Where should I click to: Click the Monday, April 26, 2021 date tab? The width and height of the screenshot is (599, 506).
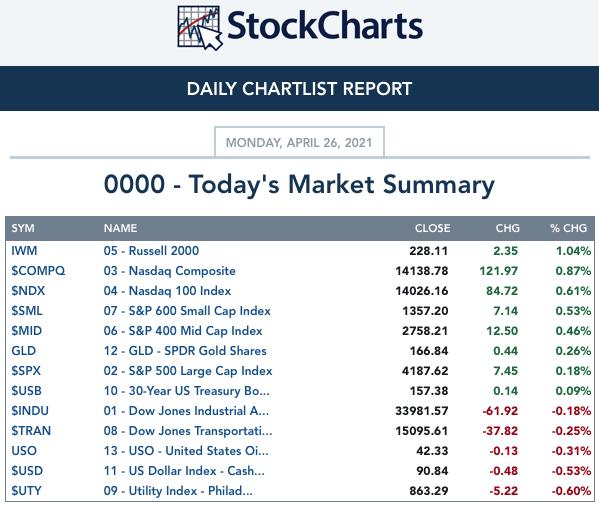point(300,142)
